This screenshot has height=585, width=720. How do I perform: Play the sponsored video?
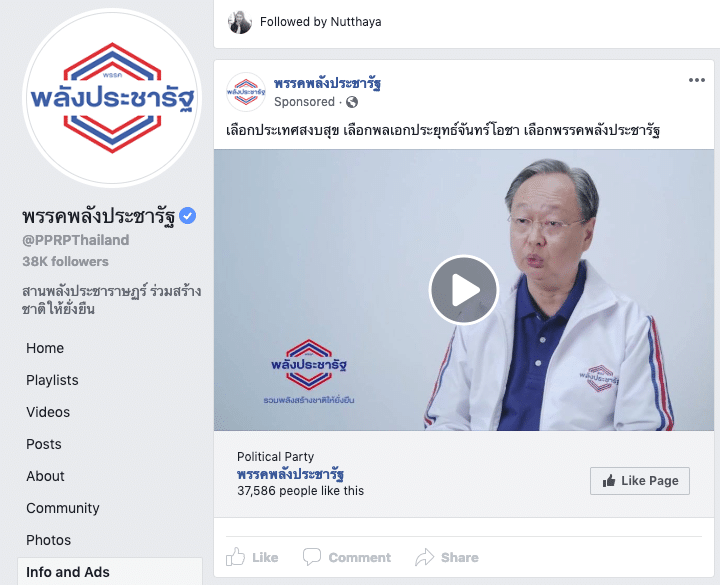(464, 290)
